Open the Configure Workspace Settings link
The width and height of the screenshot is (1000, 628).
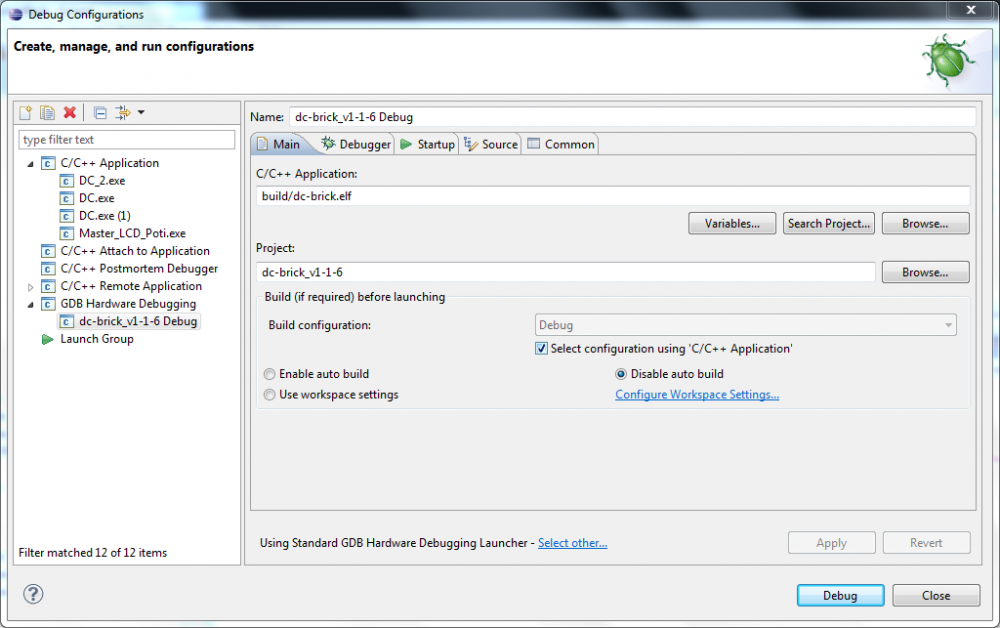697,395
